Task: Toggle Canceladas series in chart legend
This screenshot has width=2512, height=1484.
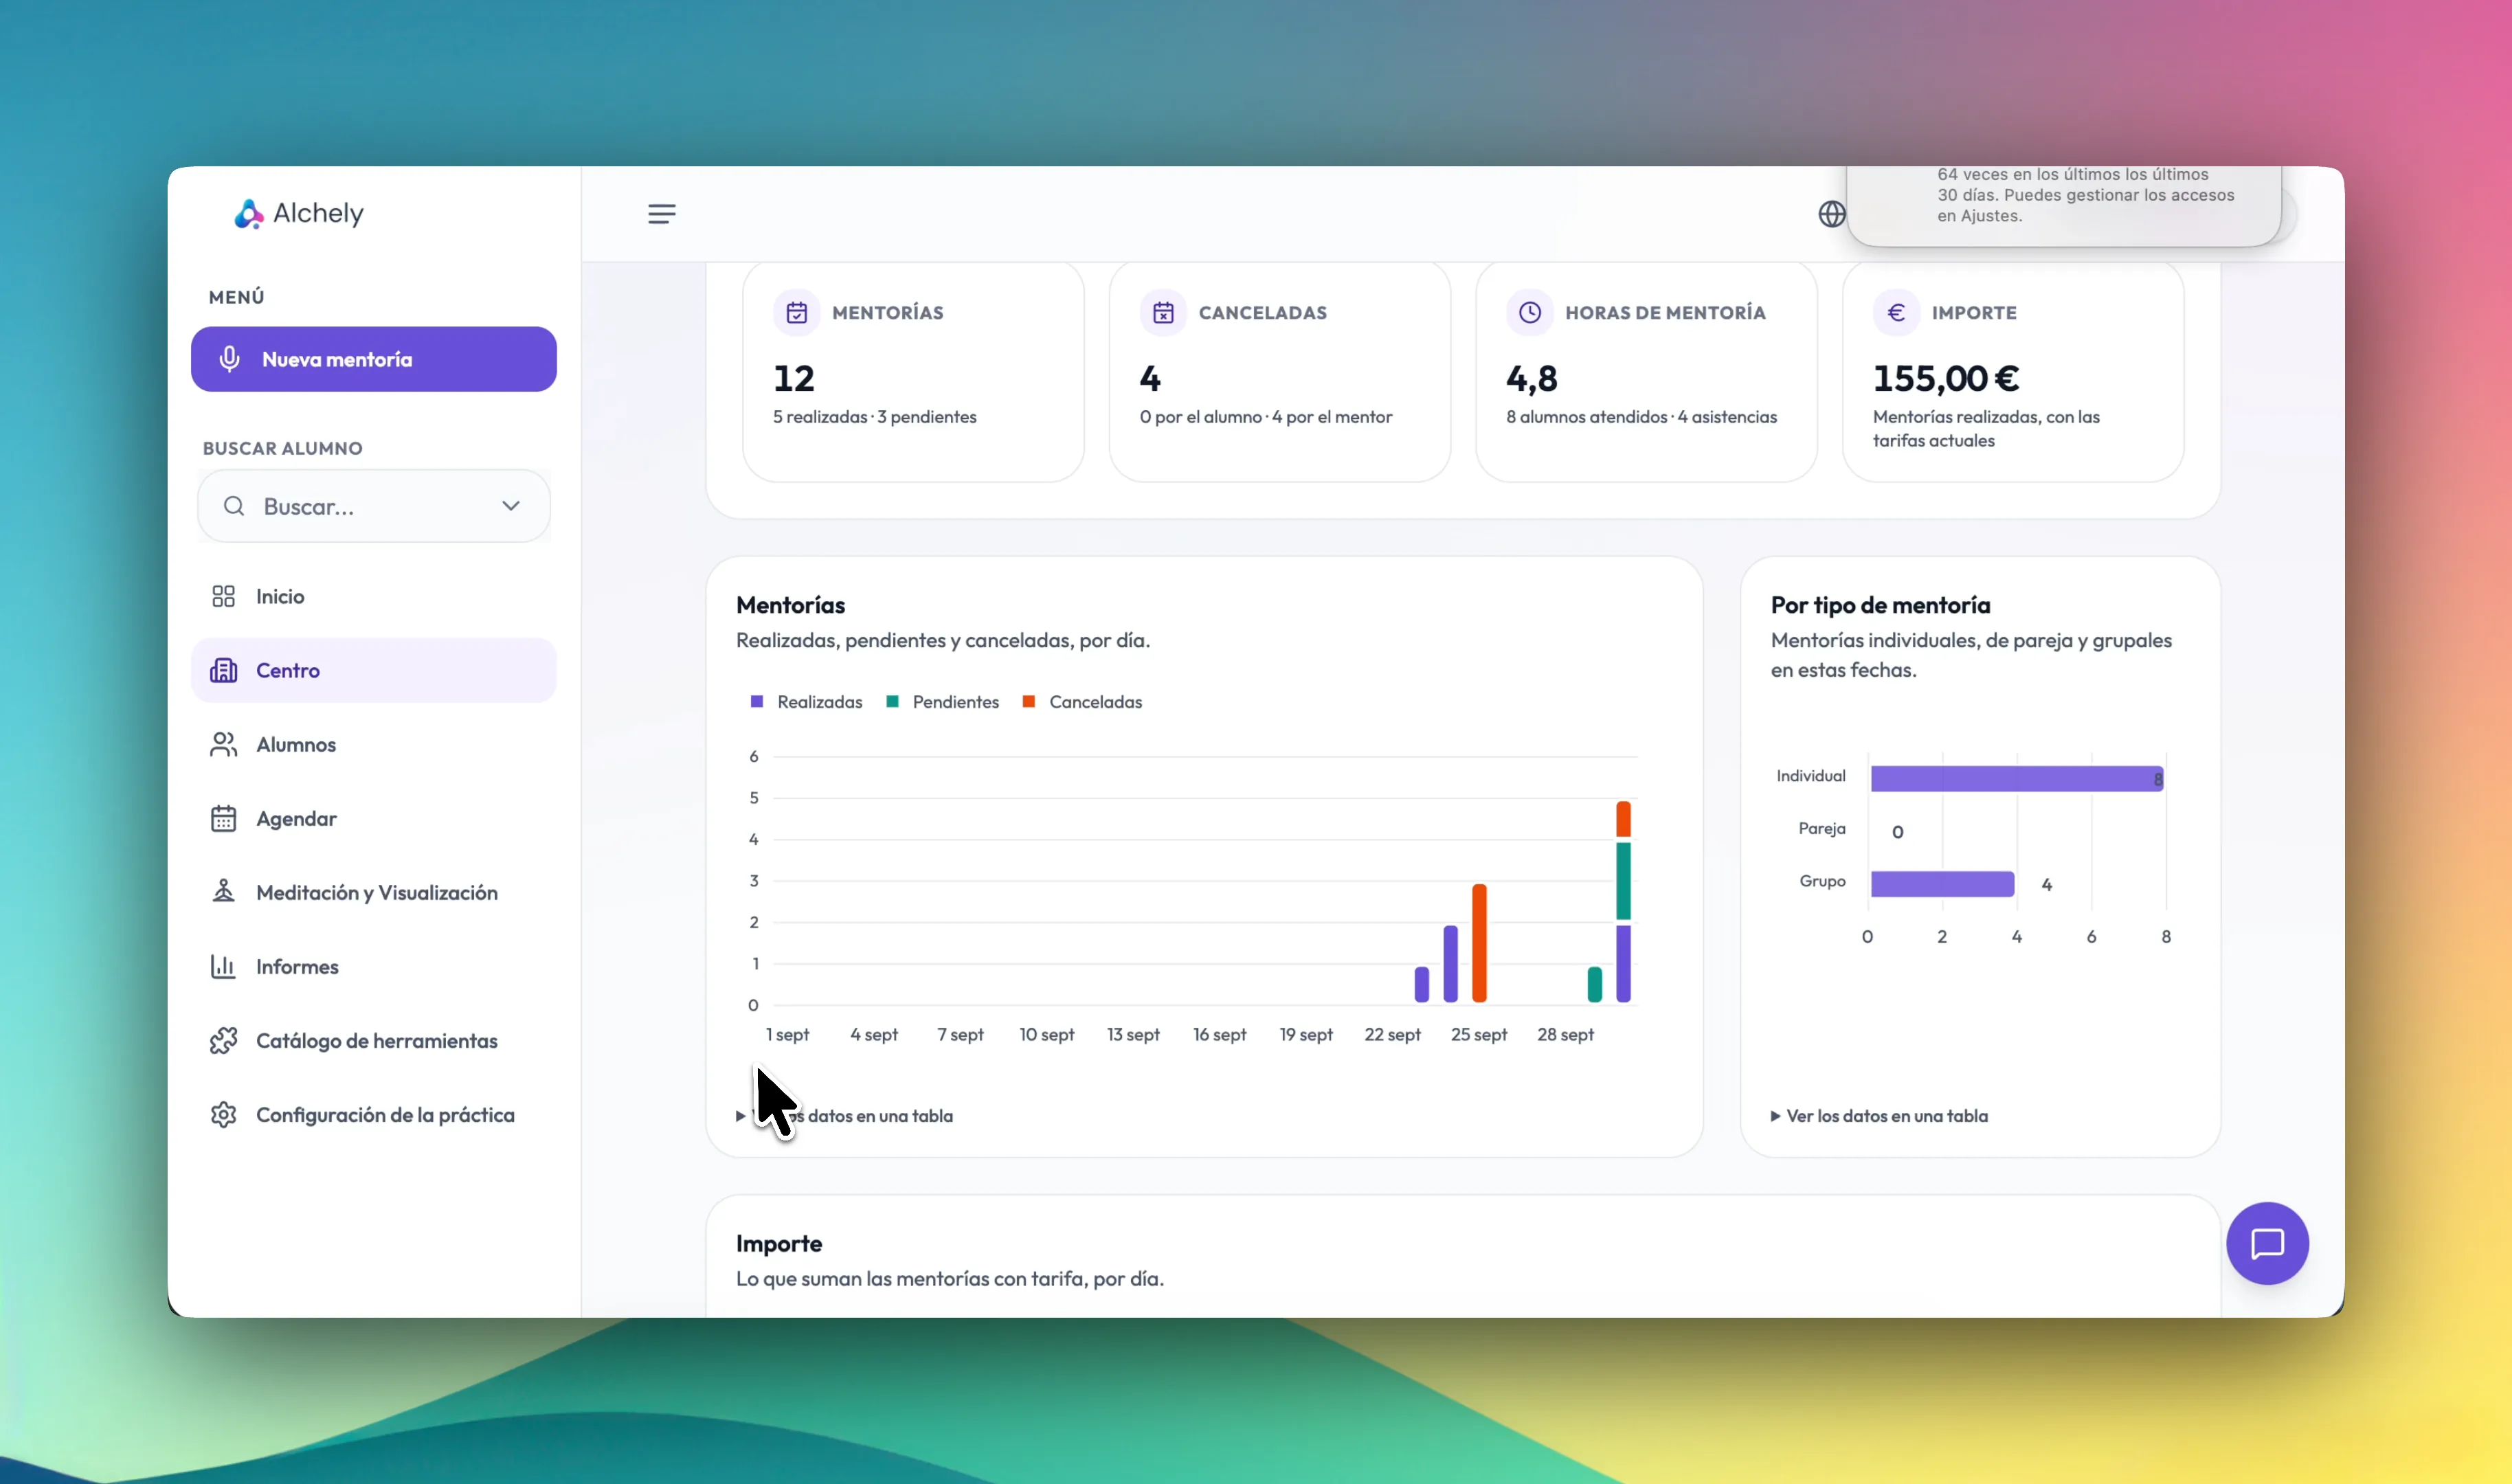Action: click(1082, 702)
